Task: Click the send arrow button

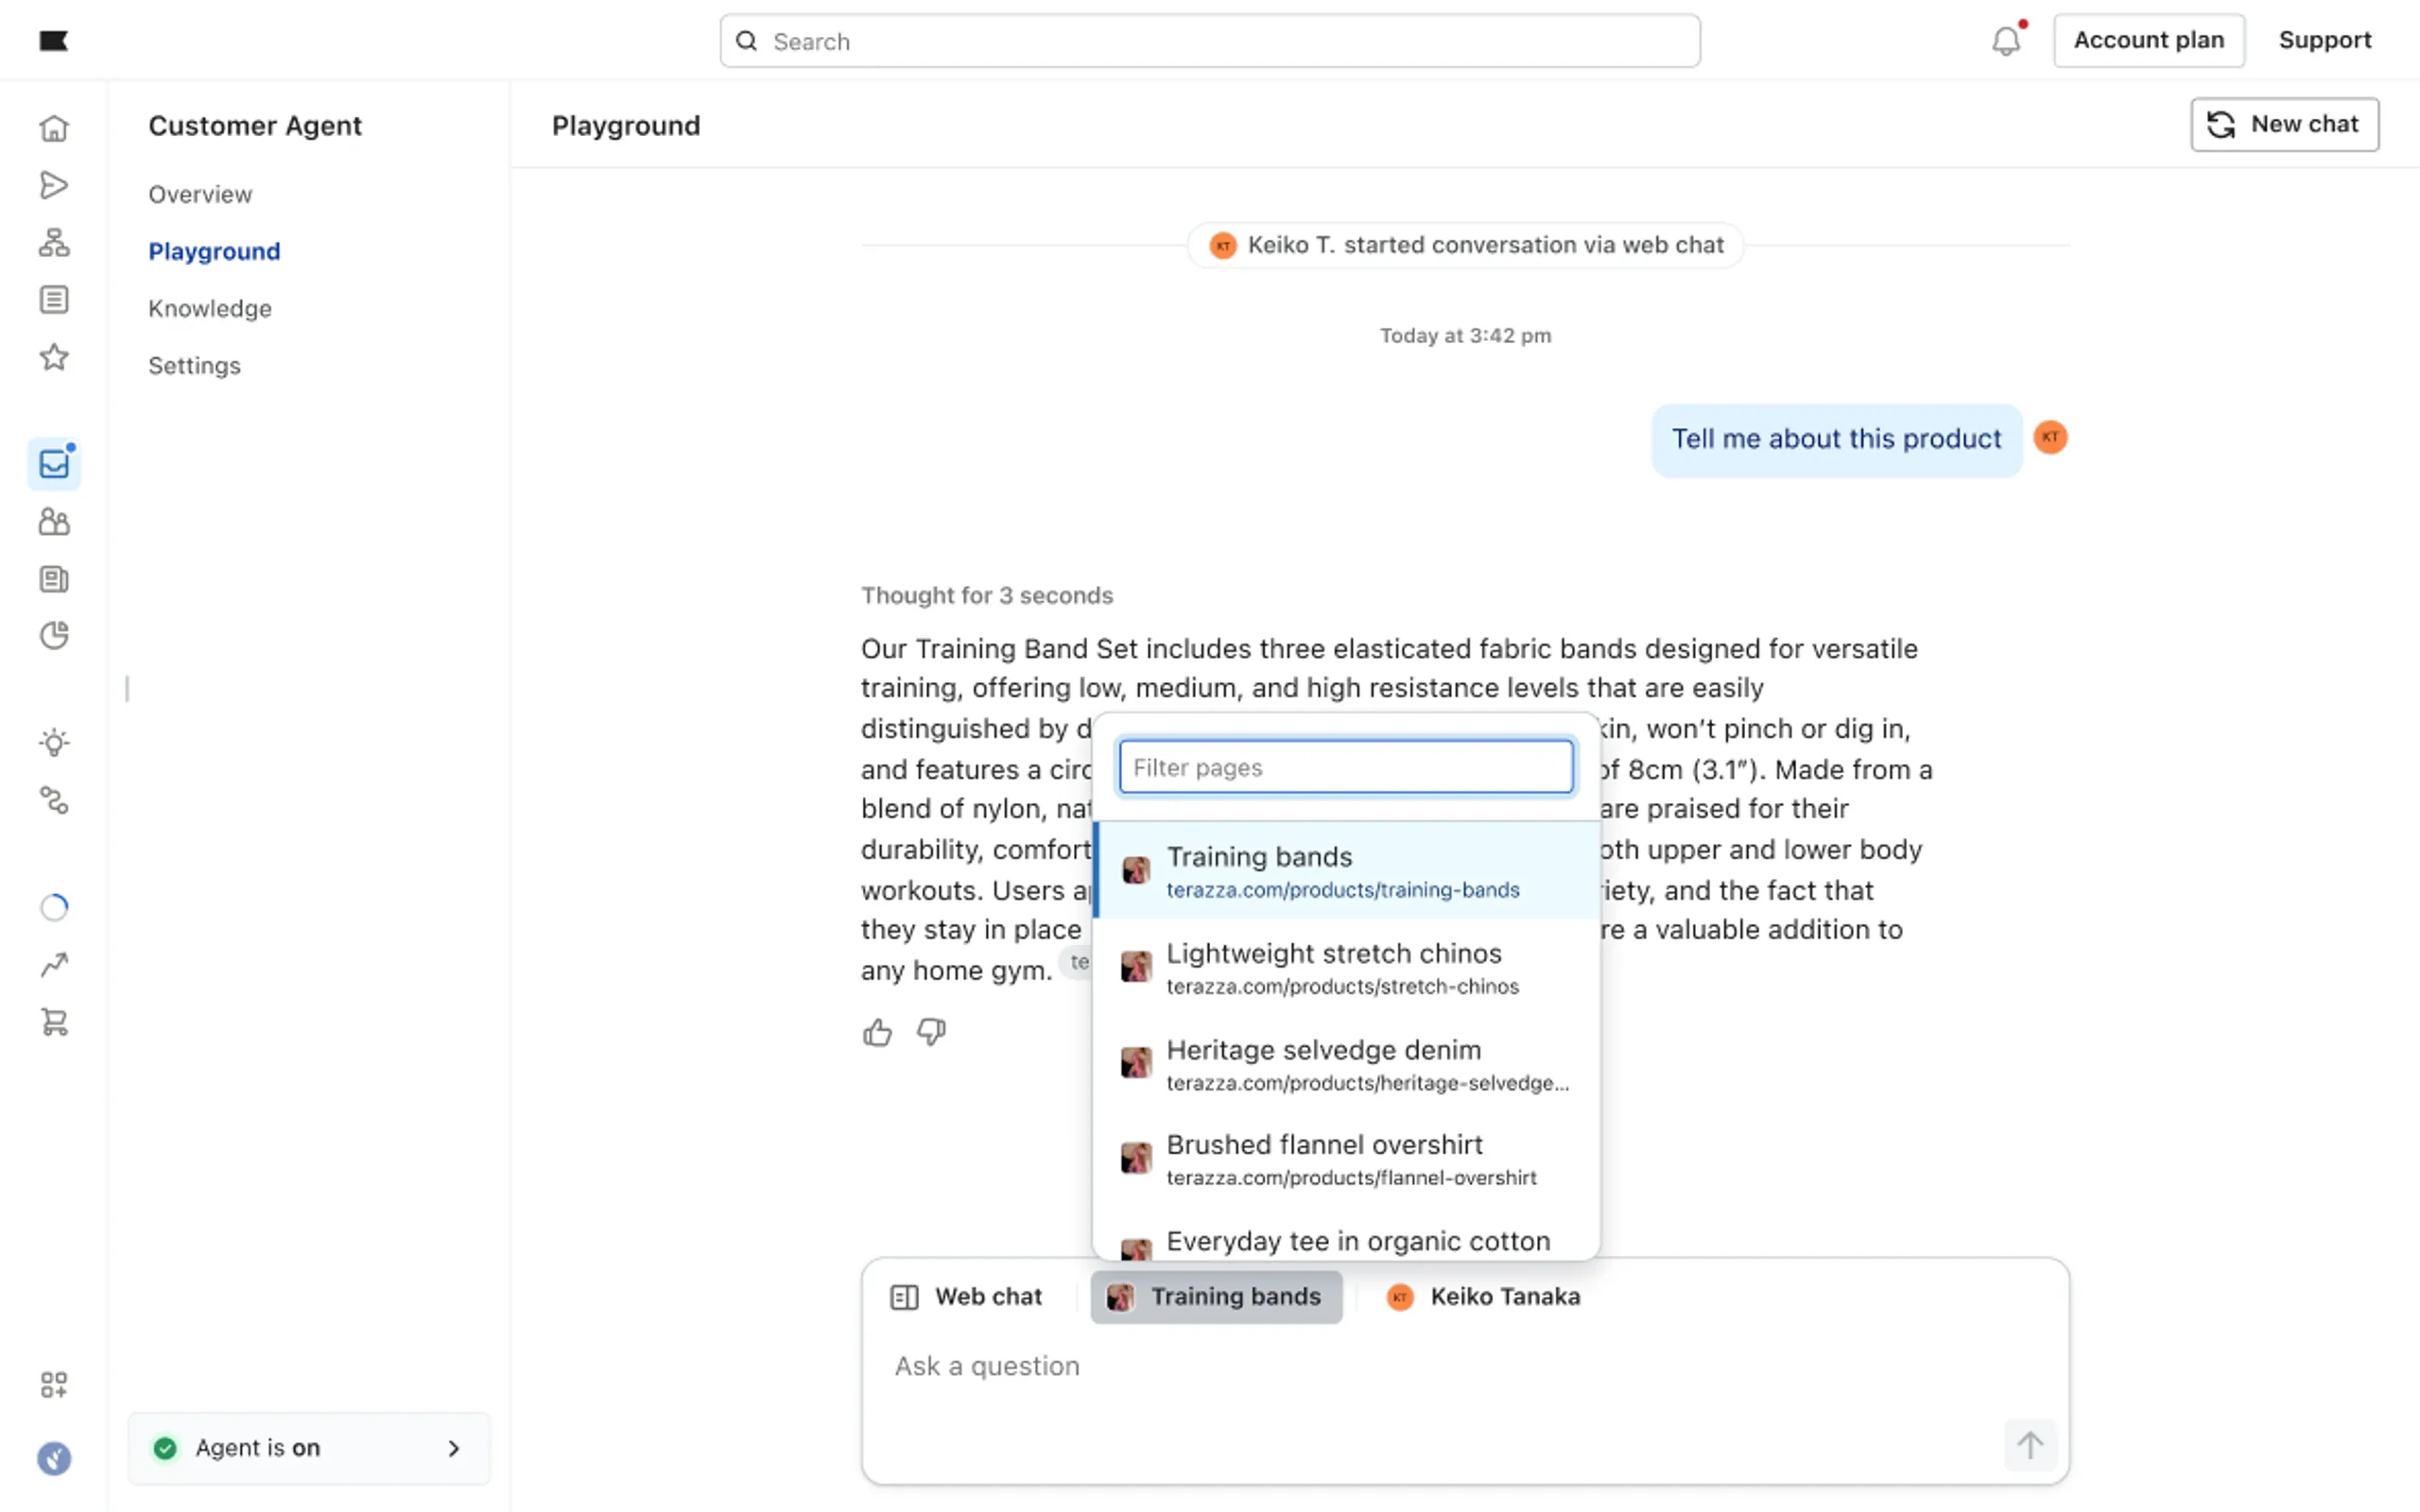Action: 2029,1444
